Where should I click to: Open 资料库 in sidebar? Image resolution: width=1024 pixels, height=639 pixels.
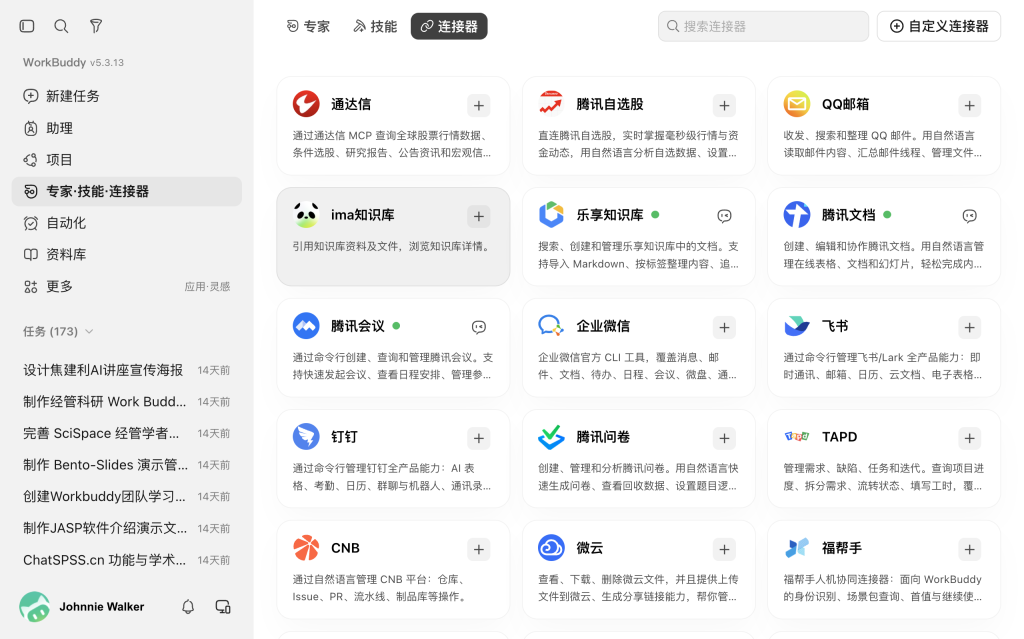tap(127, 254)
